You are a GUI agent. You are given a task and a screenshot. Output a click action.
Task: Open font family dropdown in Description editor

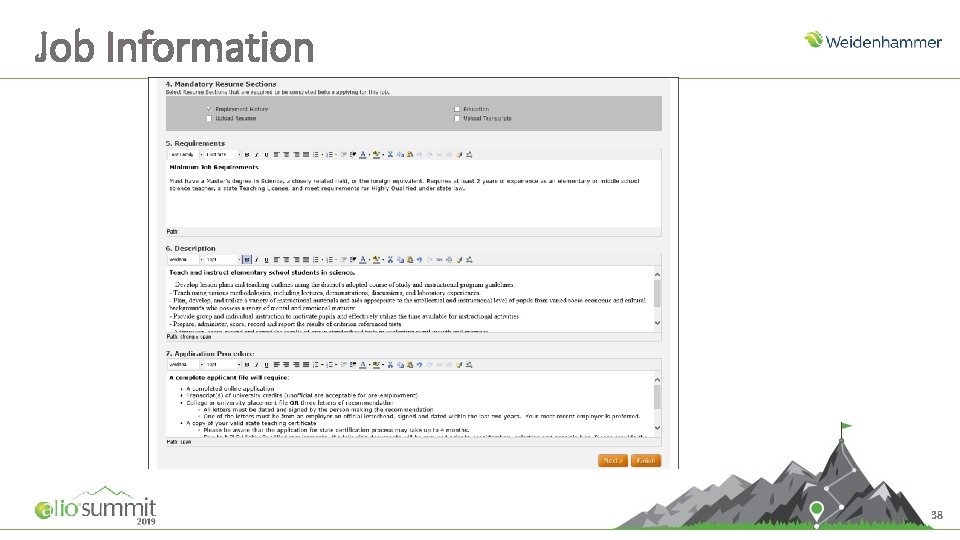pyautogui.click(x=186, y=260)
